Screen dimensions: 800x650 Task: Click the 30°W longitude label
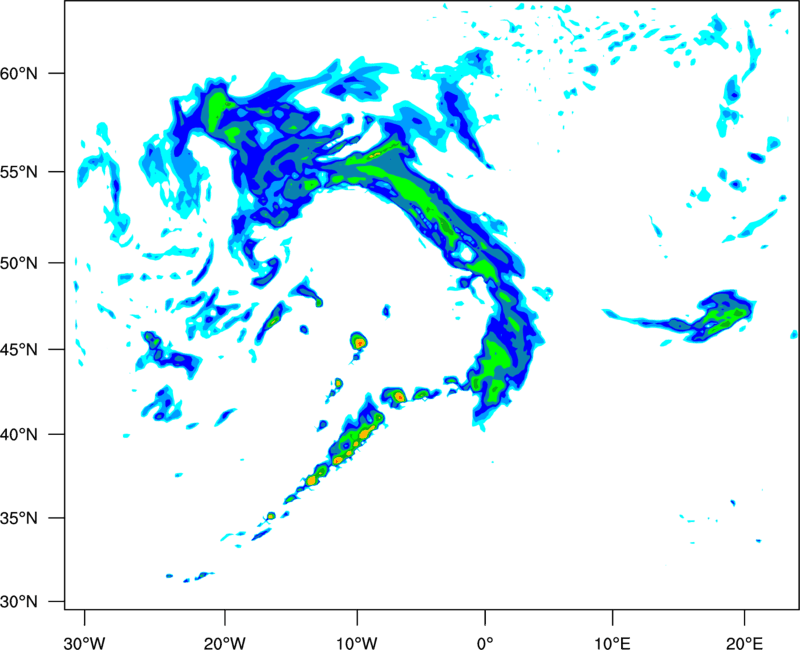click(x=84, y=643)
